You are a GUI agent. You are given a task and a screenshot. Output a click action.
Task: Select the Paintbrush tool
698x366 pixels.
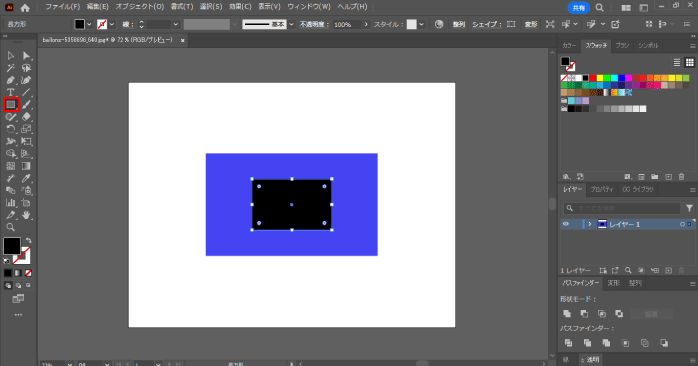pyautogui.click(x=26, y=105)
